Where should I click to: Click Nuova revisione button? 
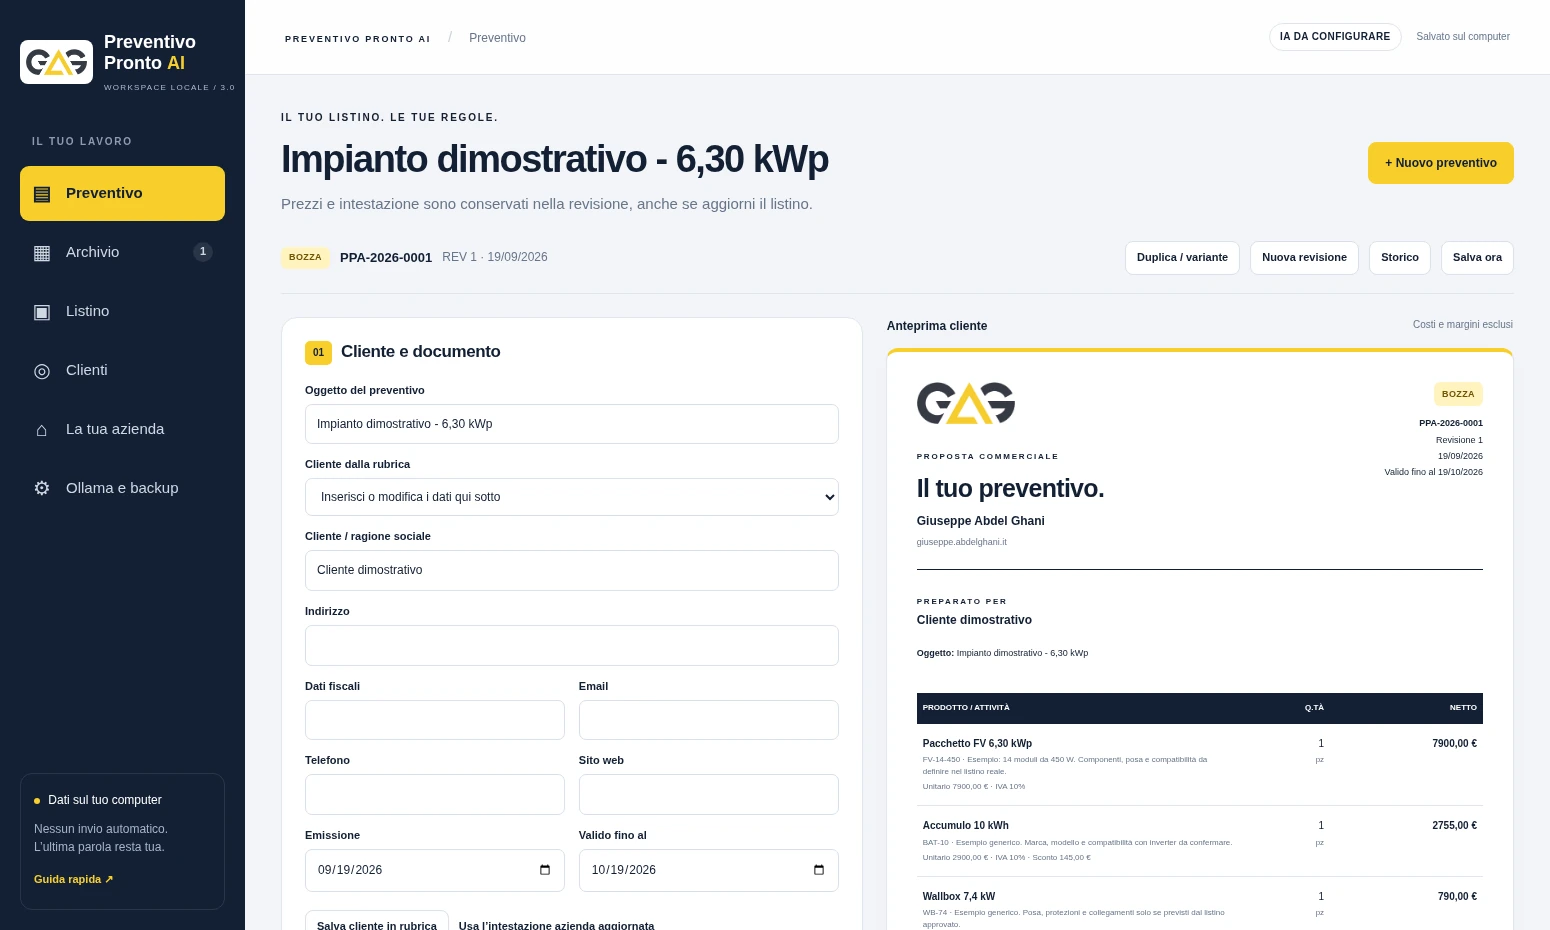coord(1304,258)
